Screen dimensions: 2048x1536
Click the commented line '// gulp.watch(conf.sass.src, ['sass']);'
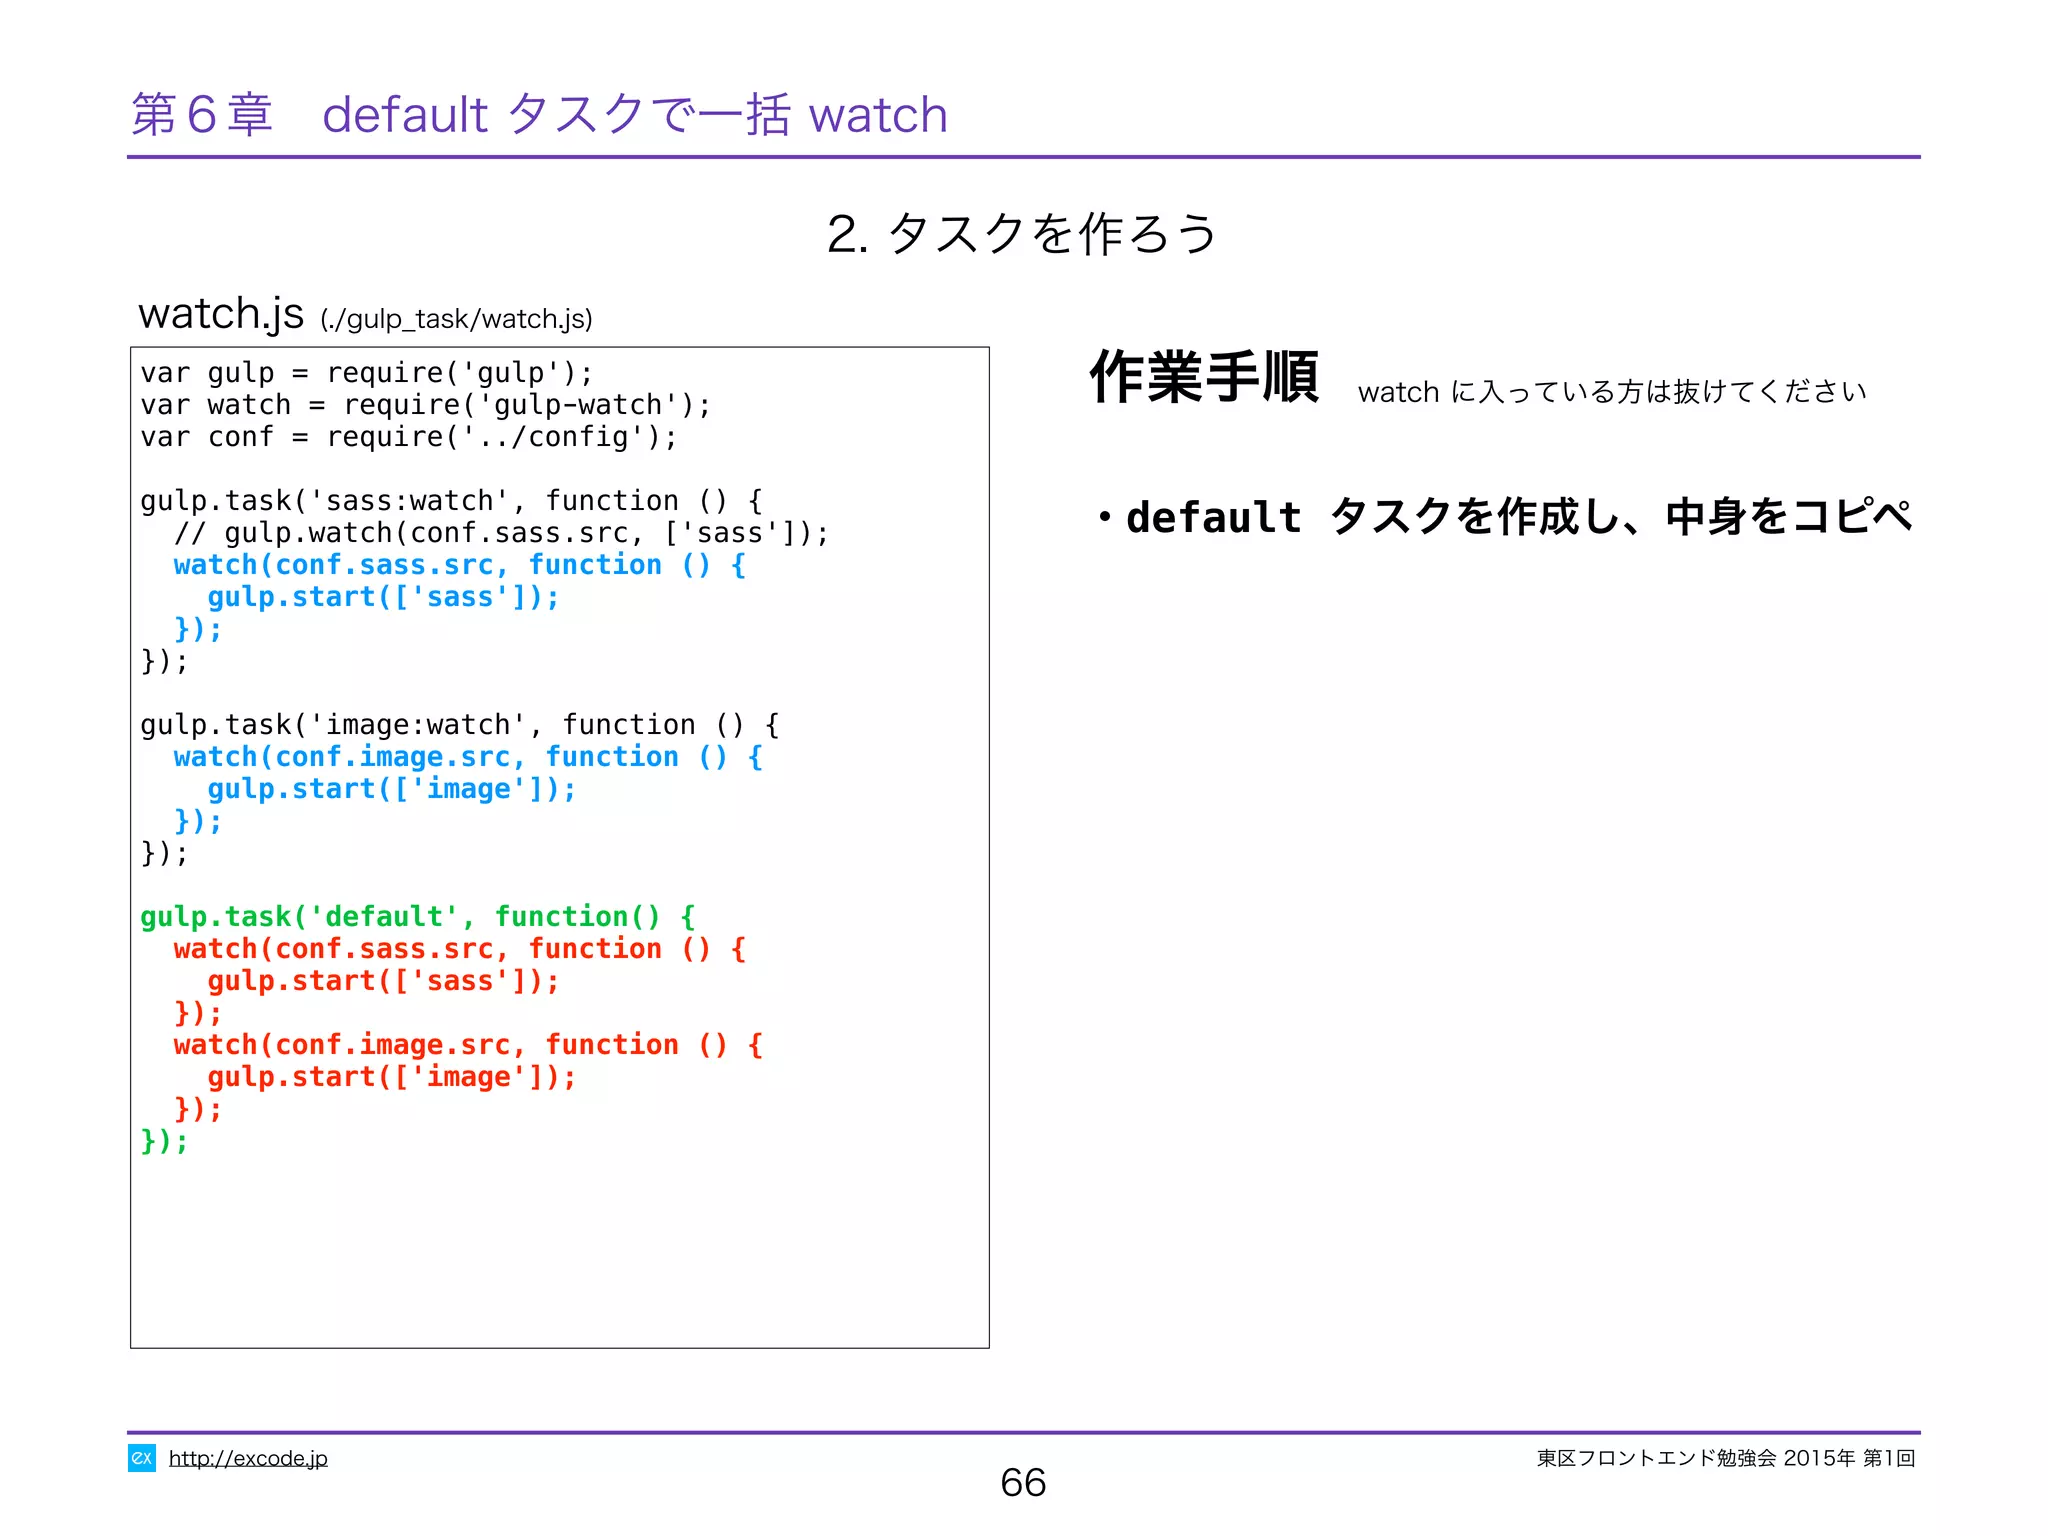(502, 533)
